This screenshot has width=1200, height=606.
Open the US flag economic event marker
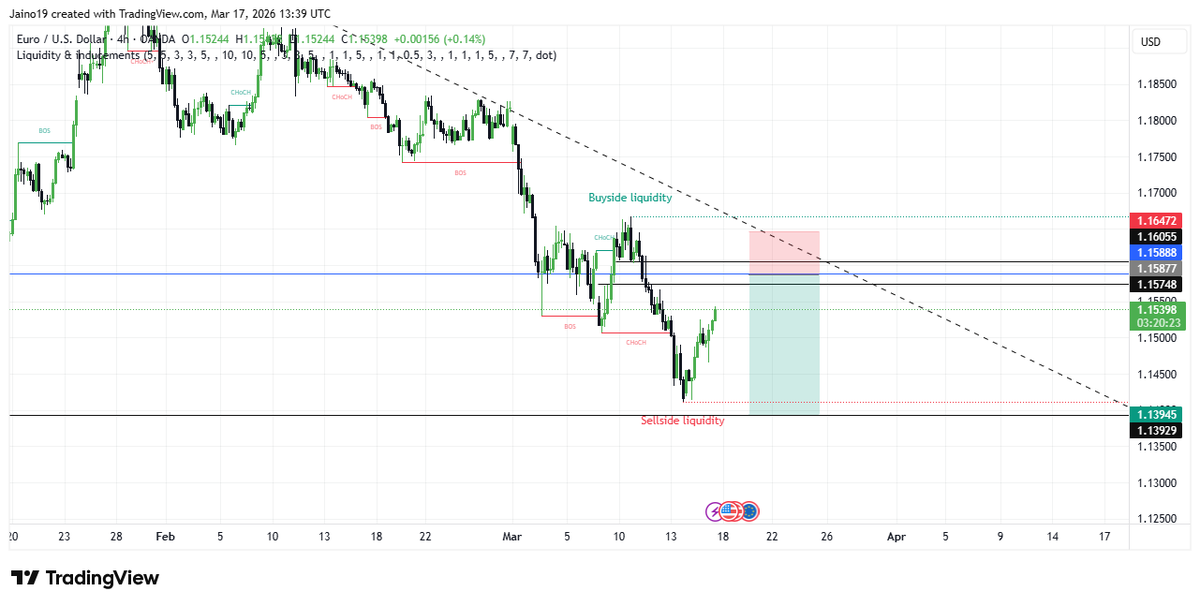pos(730,511)
